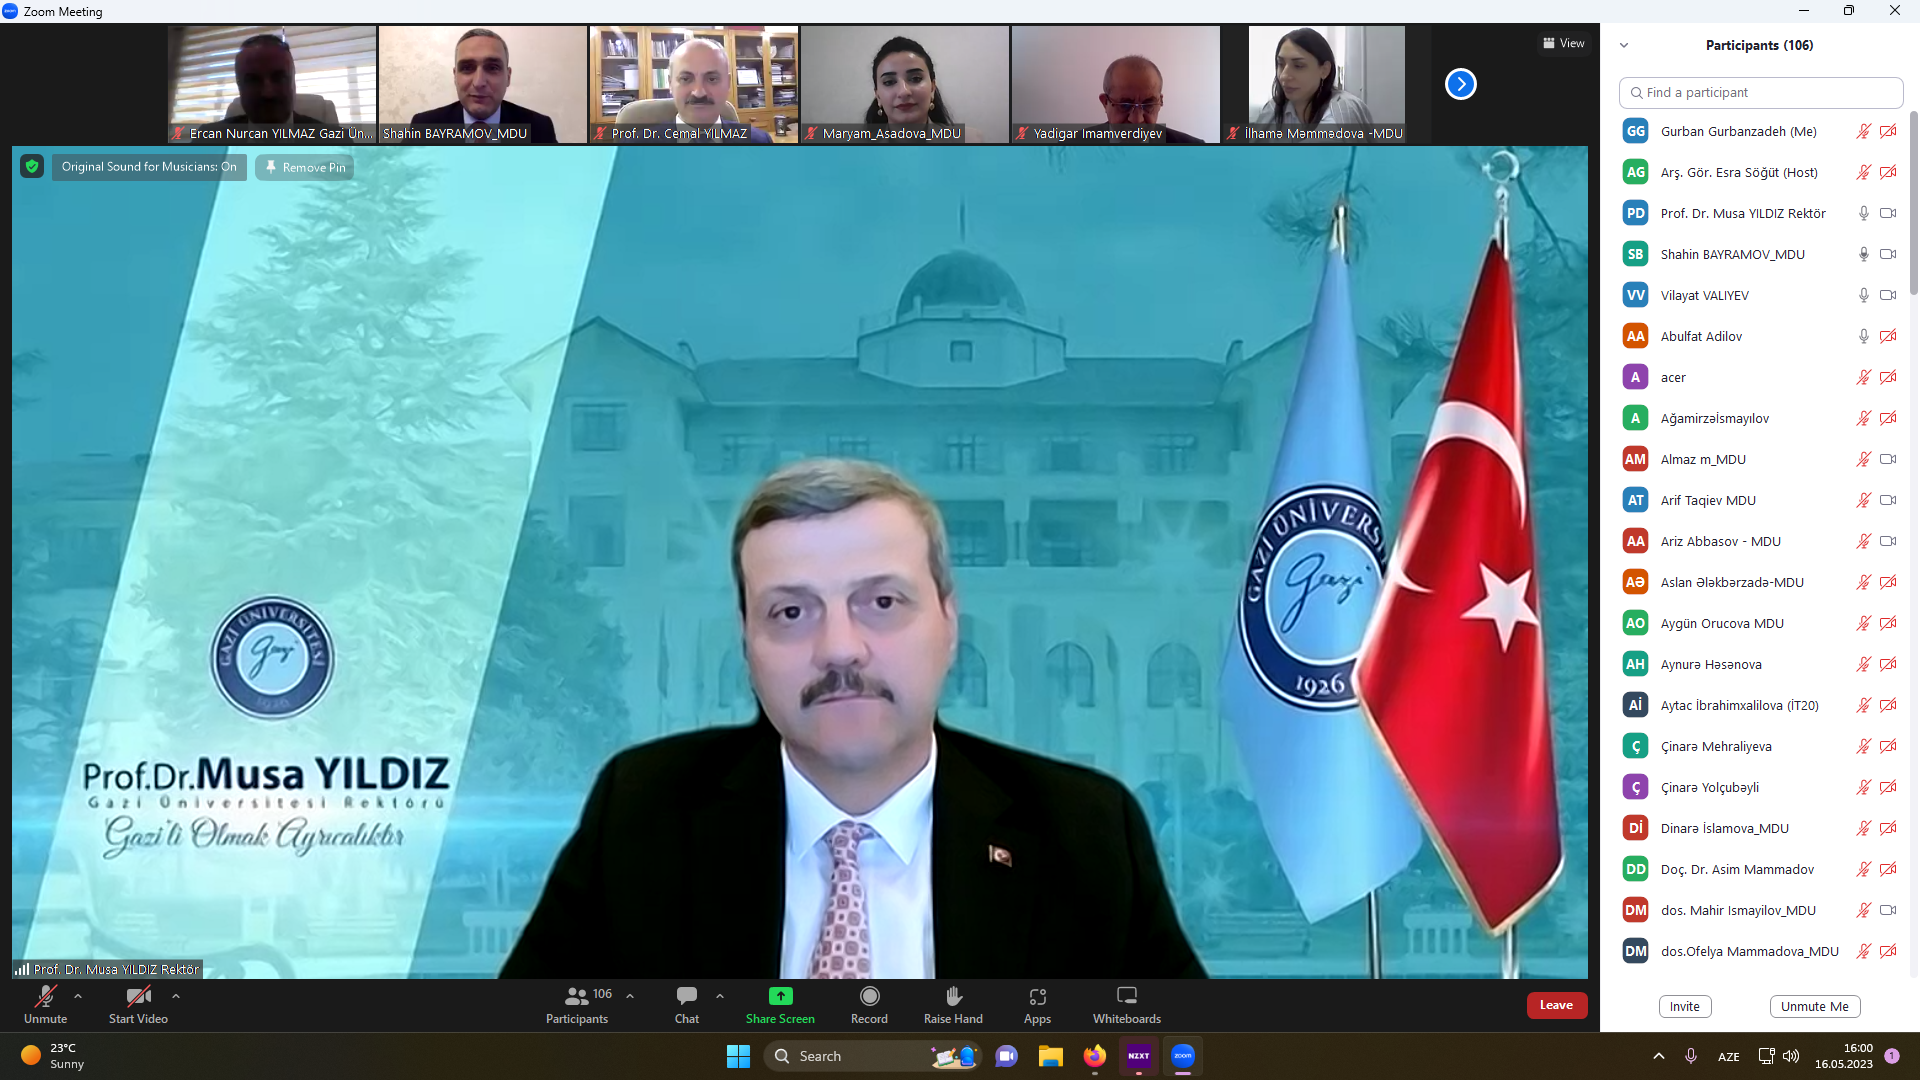1920x1080 pixels.
Task: Open the Apps icon
Action: tap(1037, 996)
